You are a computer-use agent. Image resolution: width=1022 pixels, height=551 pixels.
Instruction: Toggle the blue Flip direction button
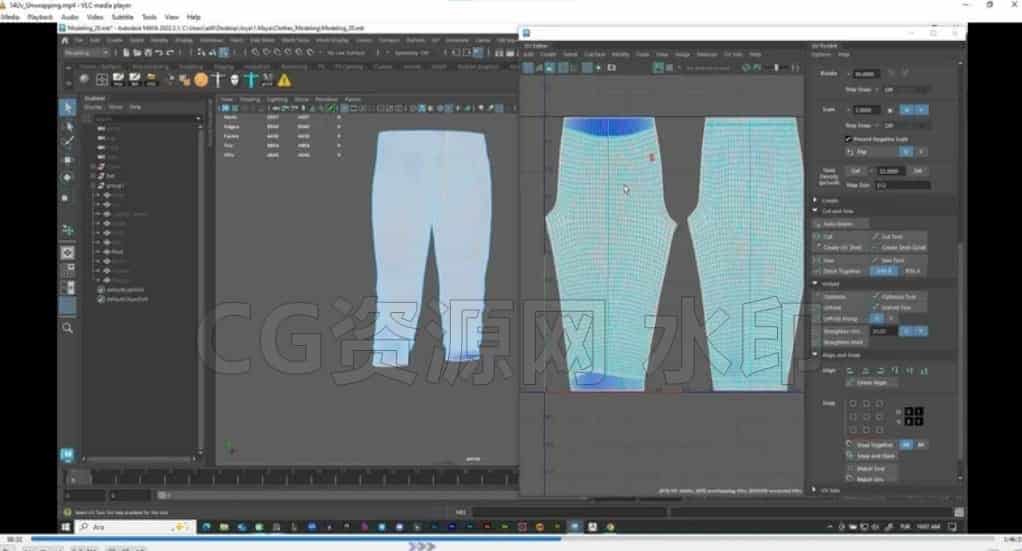pos(906,151)
